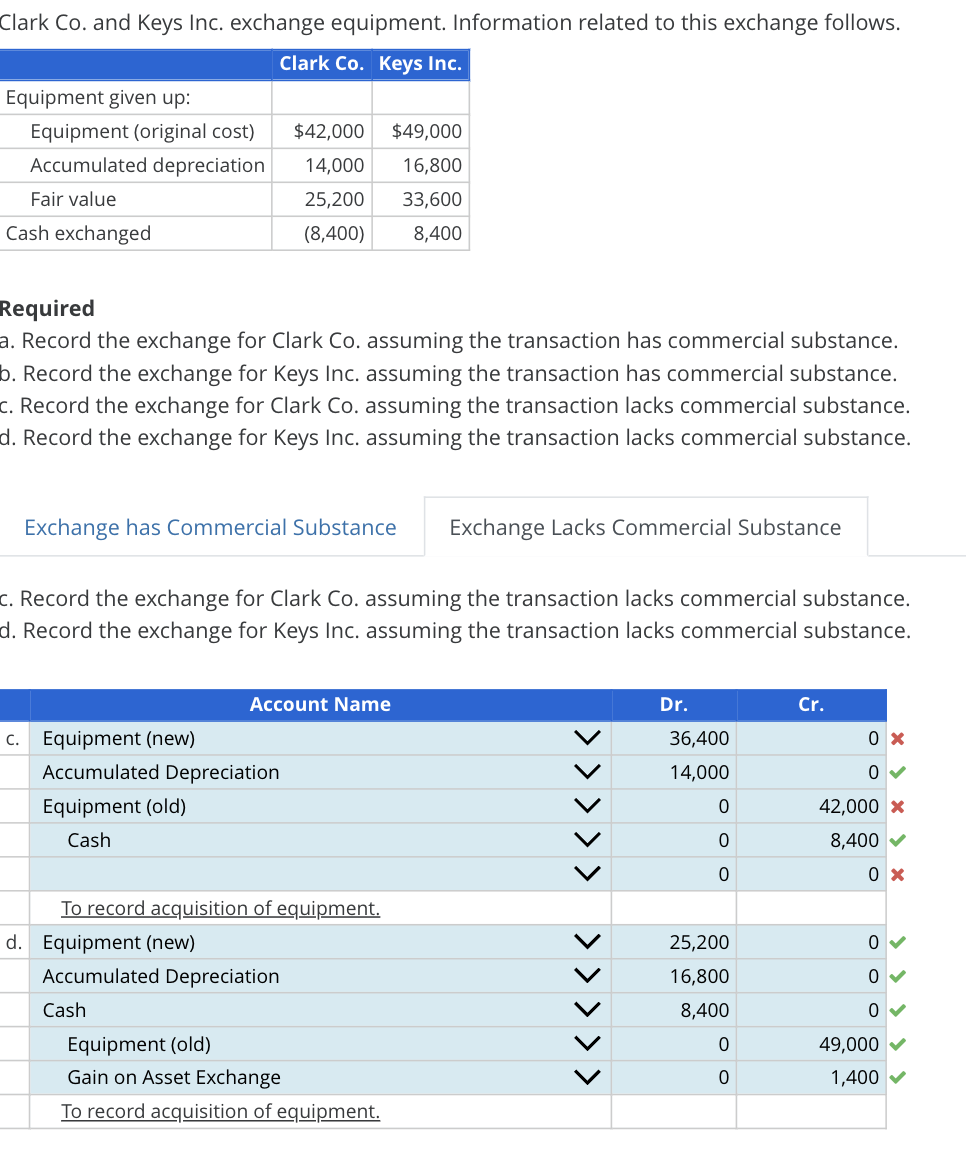Image resolution: width=966 pixels, height=1154 pixels.
Task: Select the Exchange Lacks Commercial Substance tab
Action: 645,527
